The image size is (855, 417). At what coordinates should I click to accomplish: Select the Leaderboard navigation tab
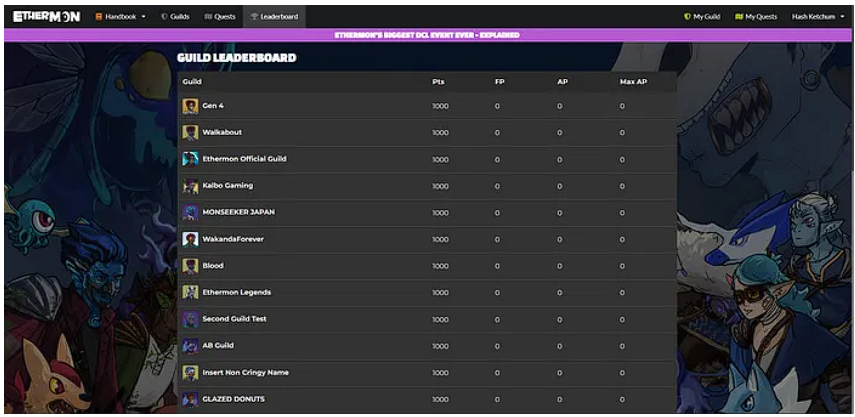point(274,17)
